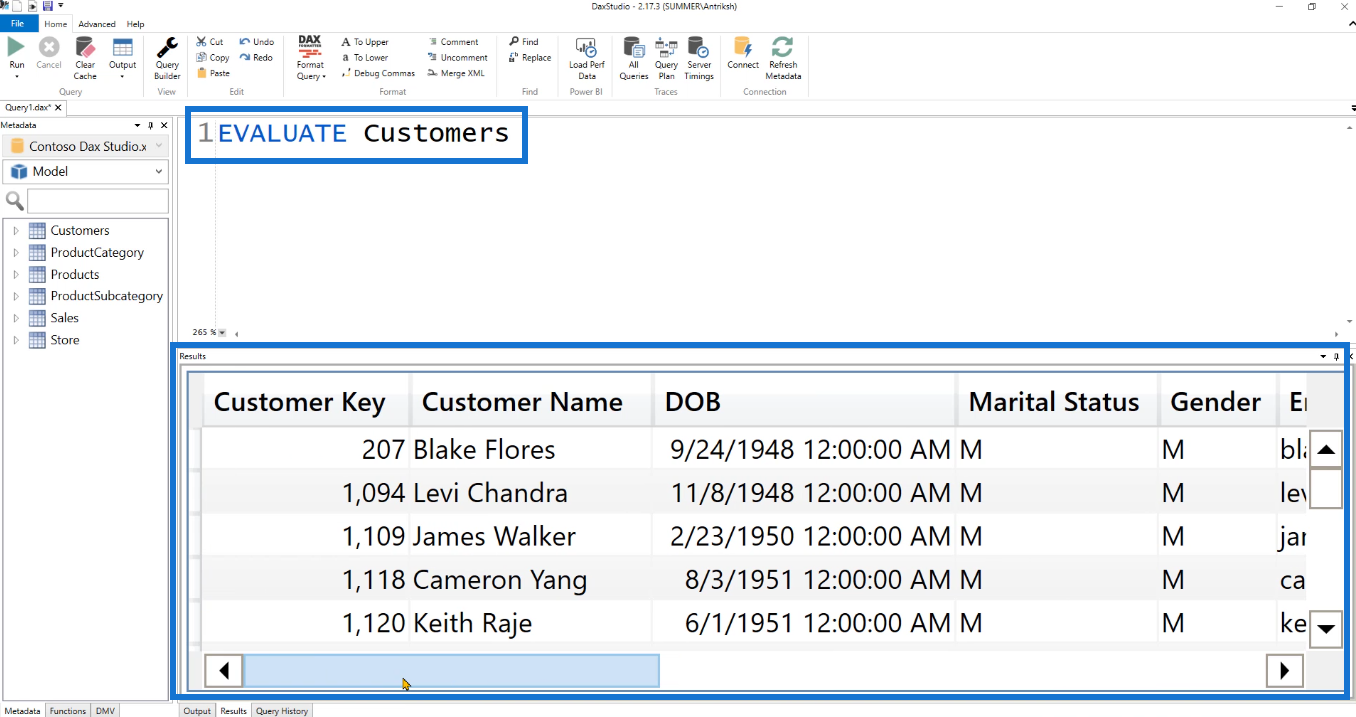Image resolution: width=1356 pixels, height=717 pixels.
Task: Open the DMV pane tab
Action: [x=105, y=710]
